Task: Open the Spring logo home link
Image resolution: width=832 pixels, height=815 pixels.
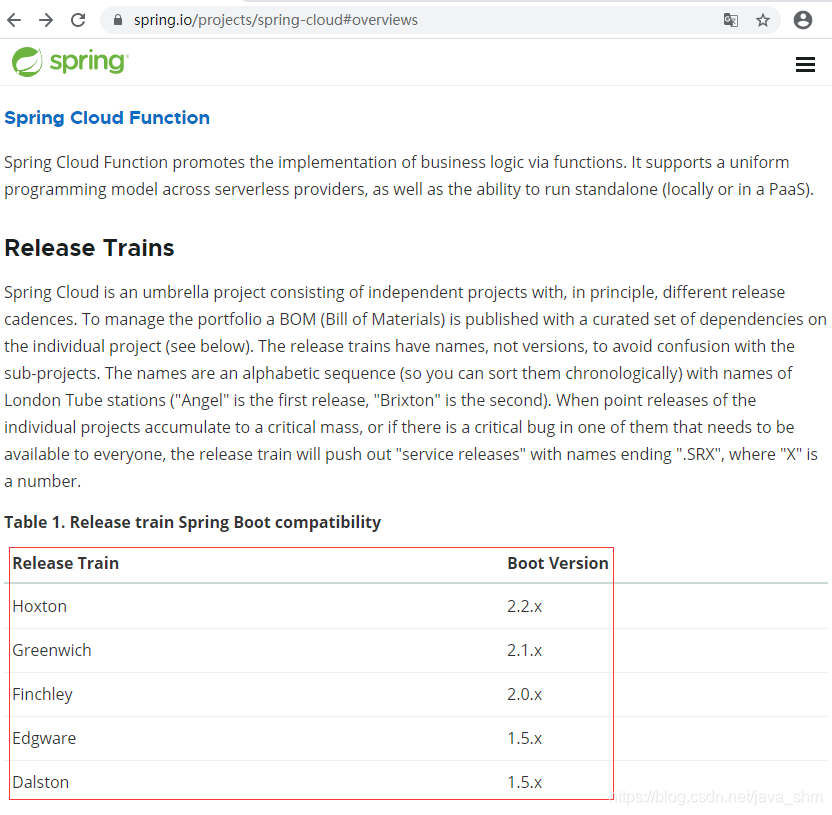Action: (x=70, y=62)
